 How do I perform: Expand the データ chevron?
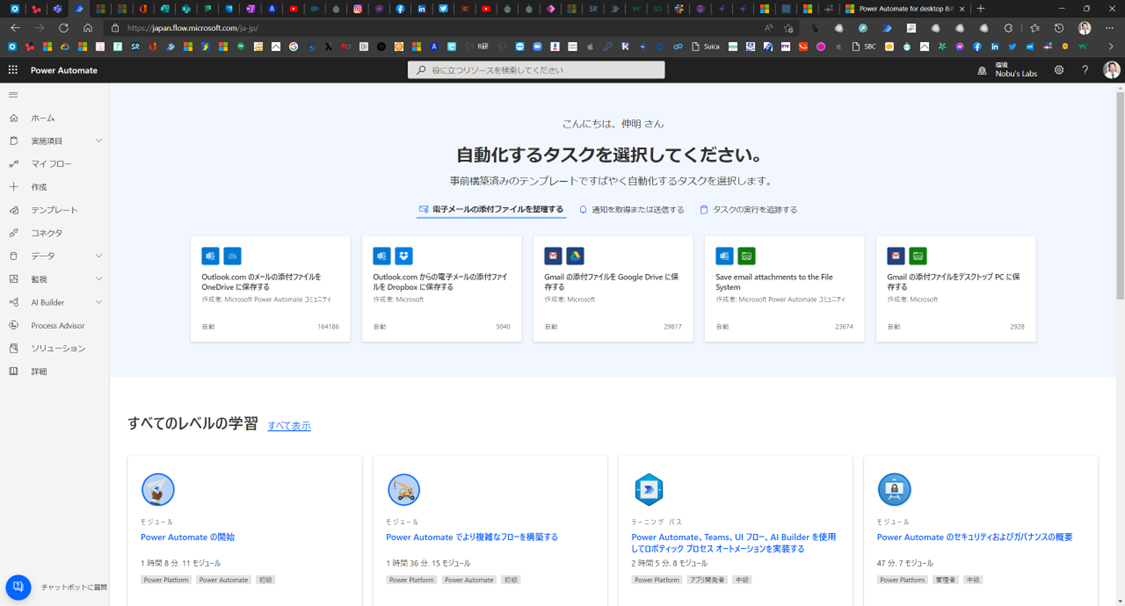[x=99, y=256]
